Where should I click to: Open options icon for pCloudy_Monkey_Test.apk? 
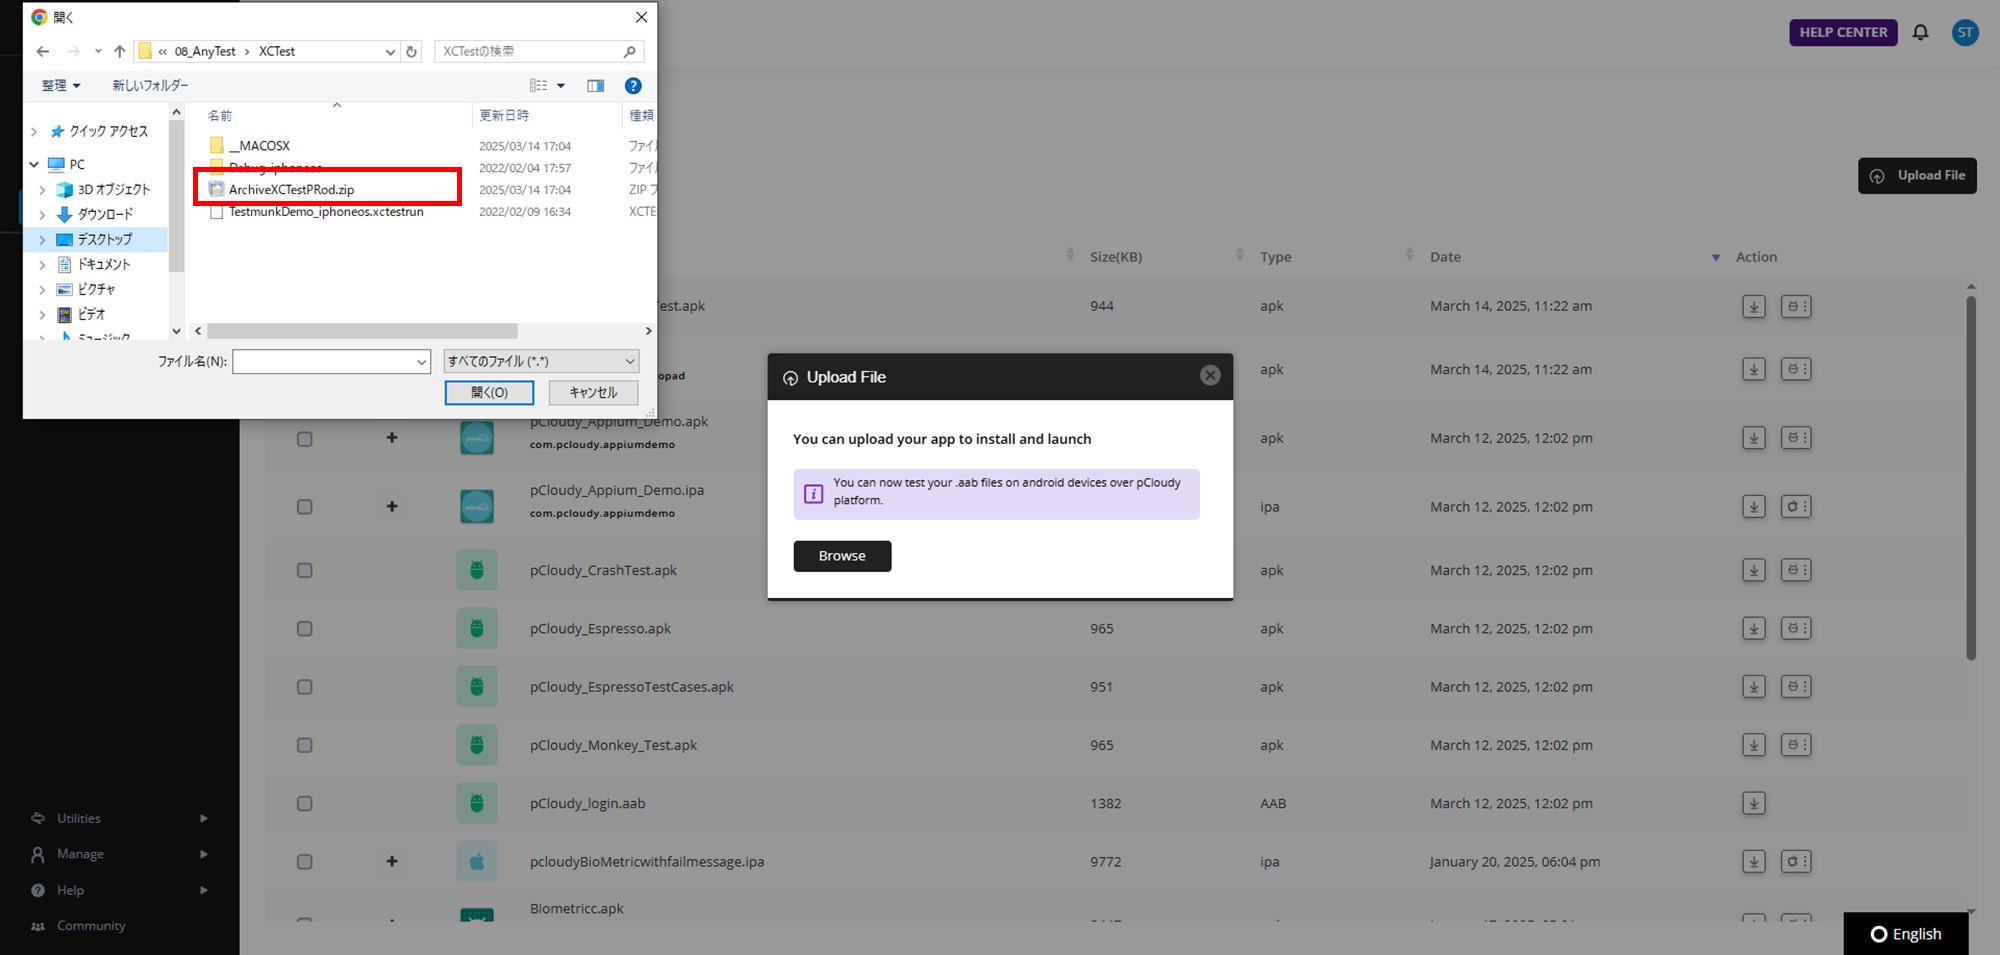tap(1796, 744)
